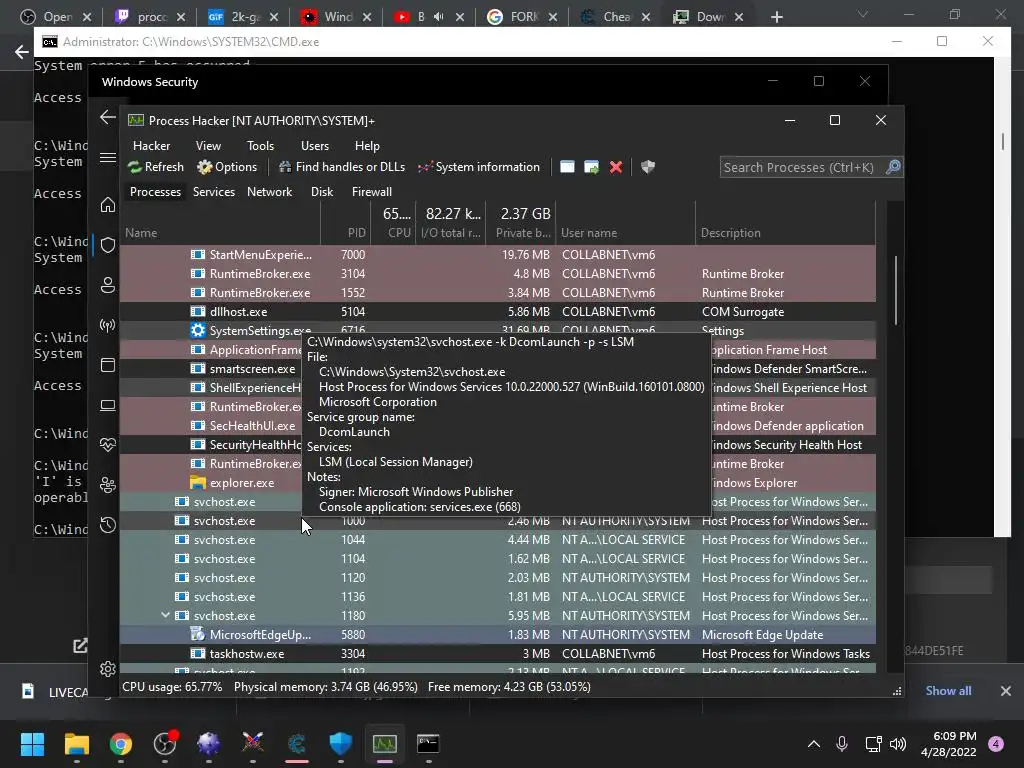Select svchost.exe with PID 1044
Screen dimensions: 1024x768
click(x=498, y=539)
